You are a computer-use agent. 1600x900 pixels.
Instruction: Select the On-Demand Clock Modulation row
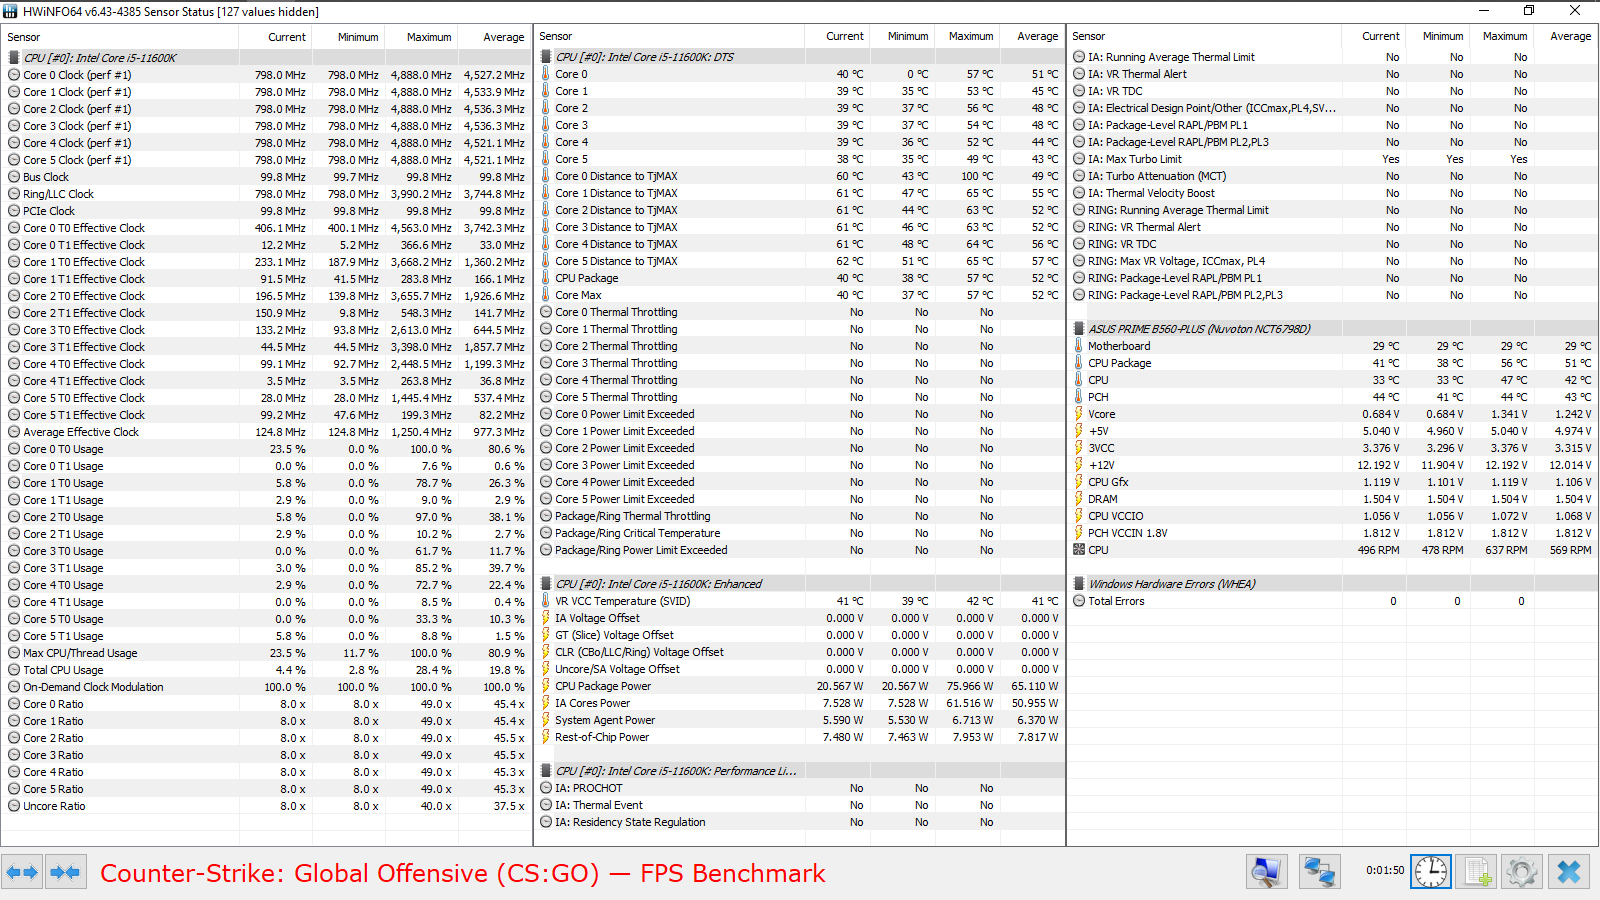pyautogui.click(x=267, y=687)
